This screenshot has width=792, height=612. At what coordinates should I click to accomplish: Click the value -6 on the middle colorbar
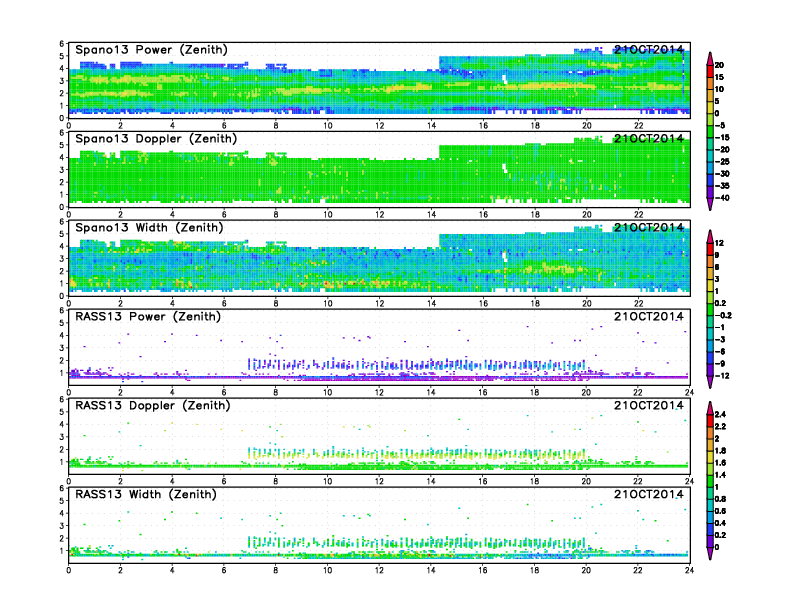pyautogui.click(x=720, y=351)
